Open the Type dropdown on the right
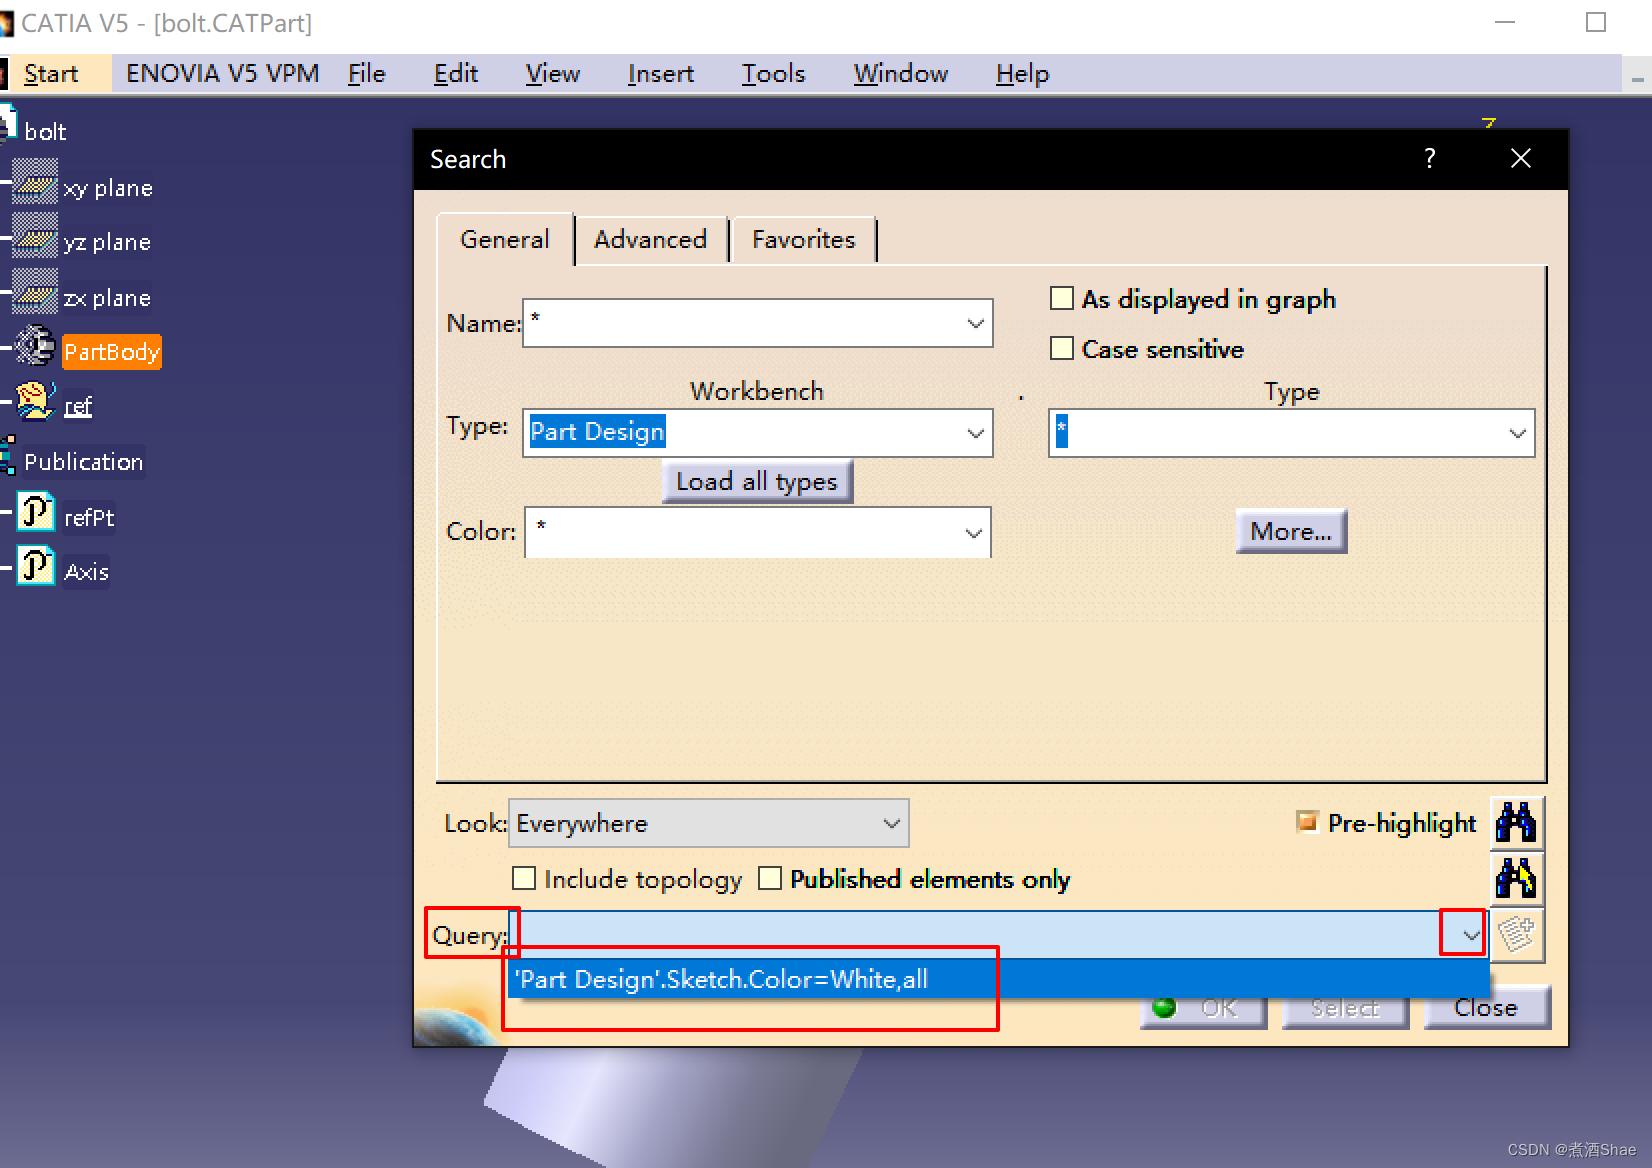The height and width of the screenshot is (1168, 1652). 1517,433
